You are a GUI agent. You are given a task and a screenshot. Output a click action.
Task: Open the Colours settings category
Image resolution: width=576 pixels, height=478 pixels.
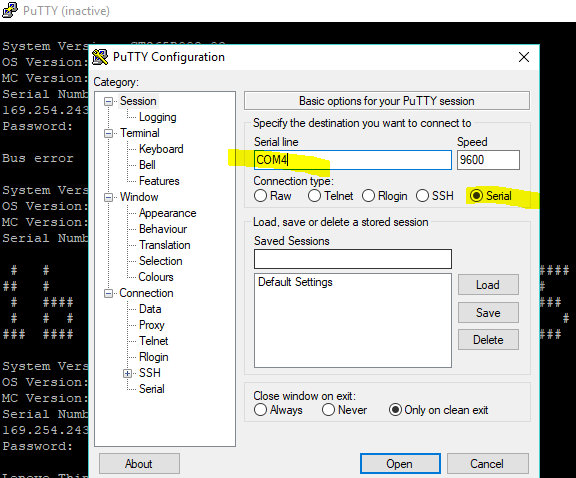tap(156, 277)
